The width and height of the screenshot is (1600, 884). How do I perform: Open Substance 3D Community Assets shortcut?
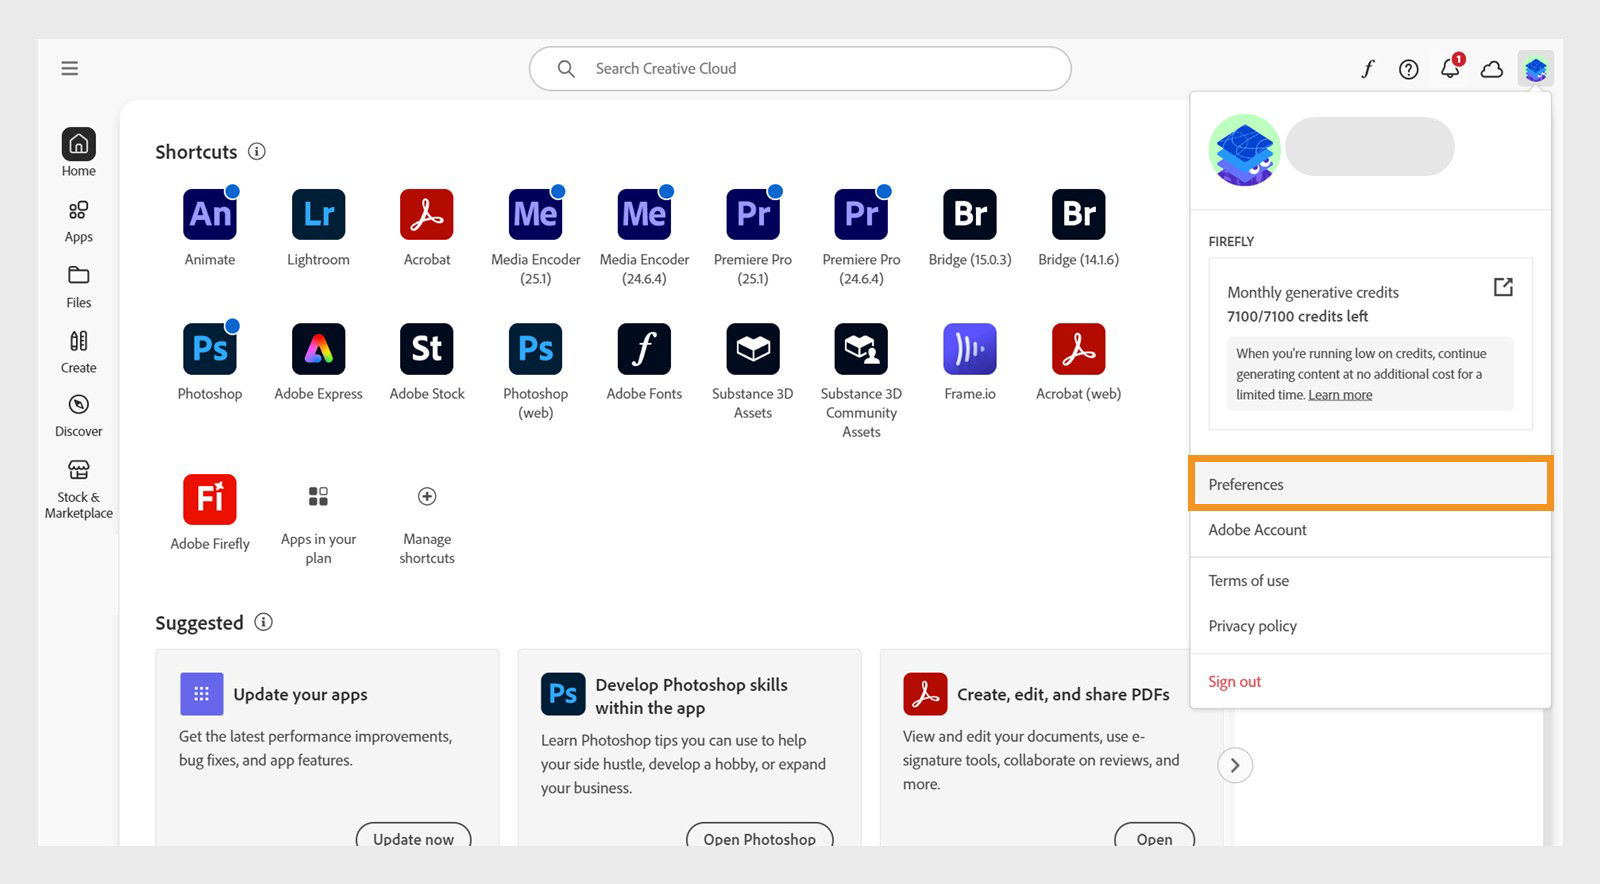pyautogui.click(x=861, y=349)
